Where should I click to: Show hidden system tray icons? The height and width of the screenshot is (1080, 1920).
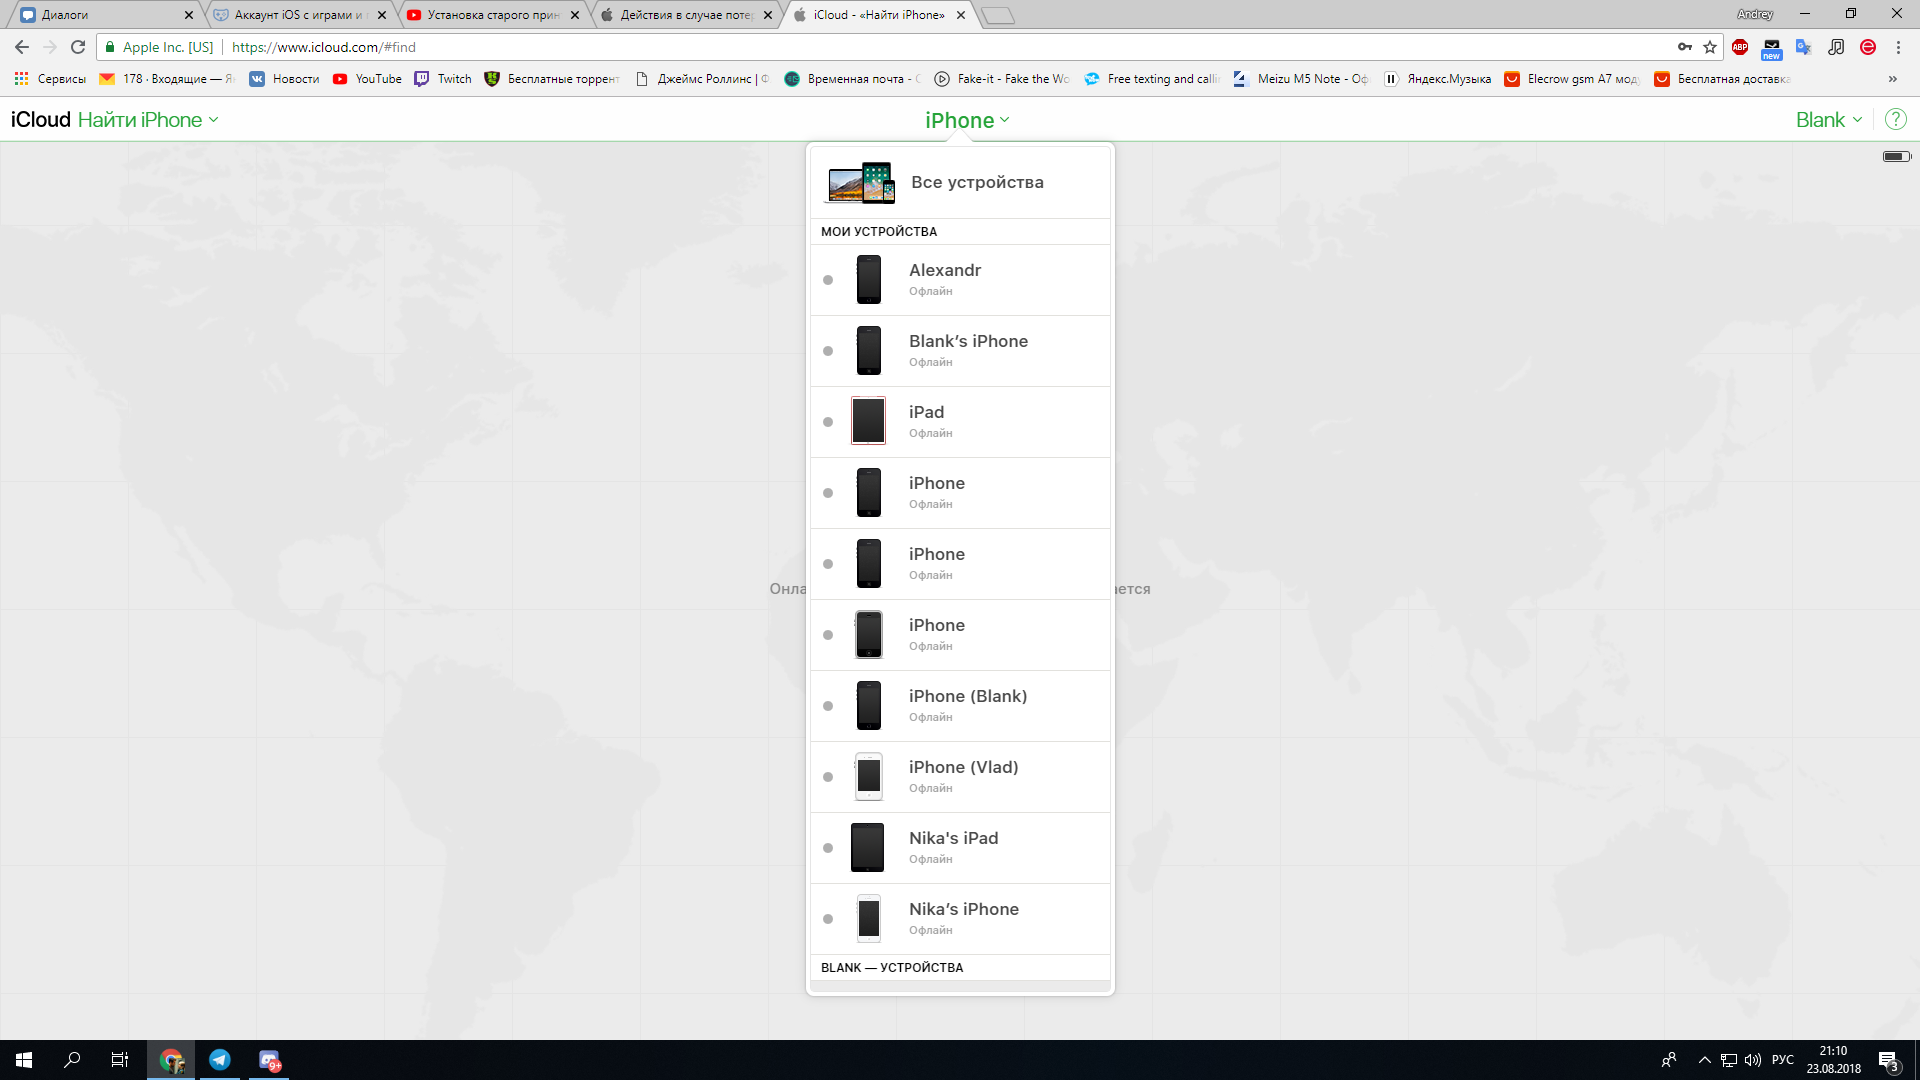1704,1060
